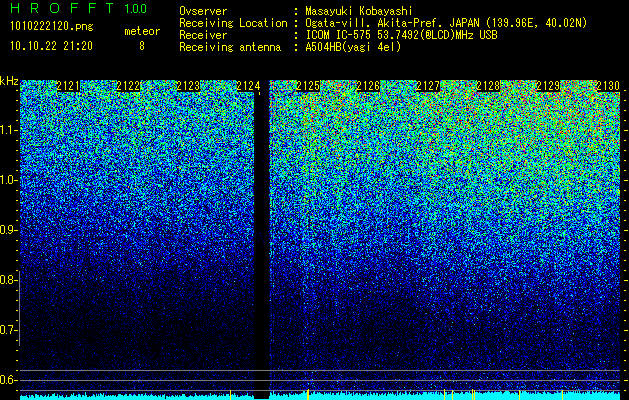Click the kHz axis unit label
The width and height of the screenshot is (629, 400).
(x=9, y=81)
